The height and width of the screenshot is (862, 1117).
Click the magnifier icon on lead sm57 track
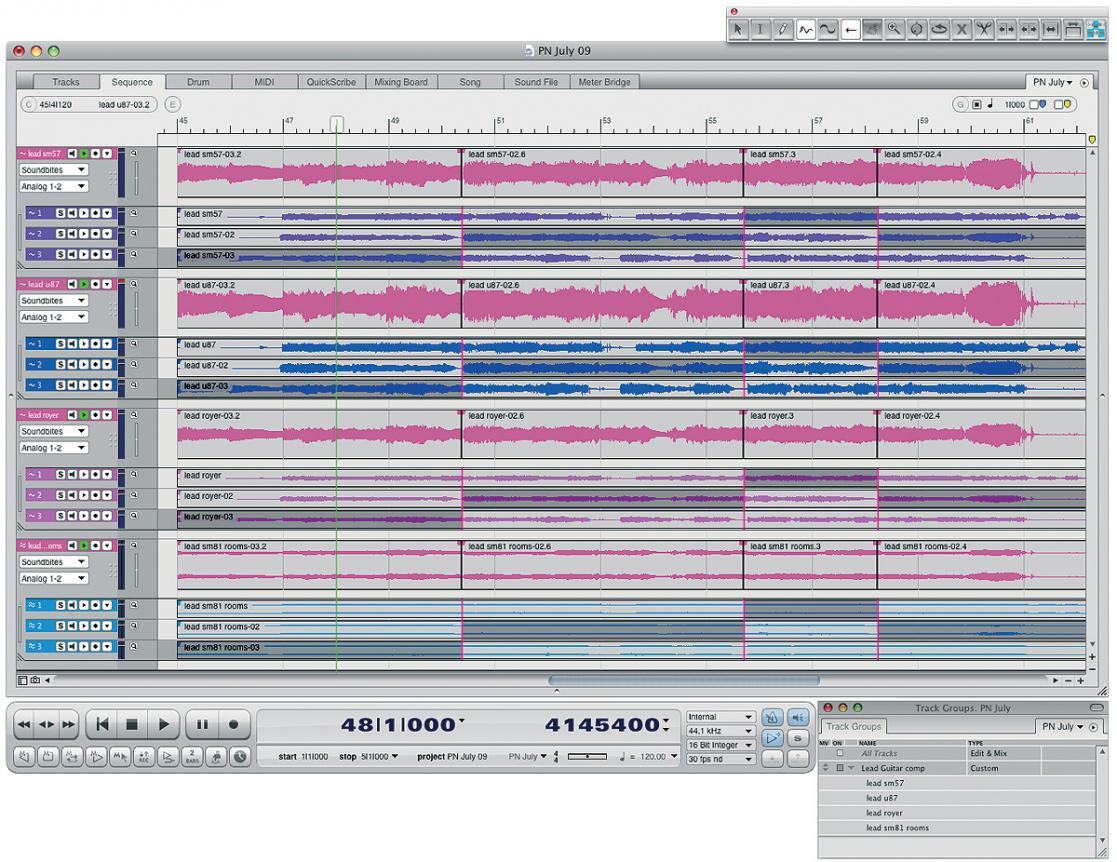[134, 154]
